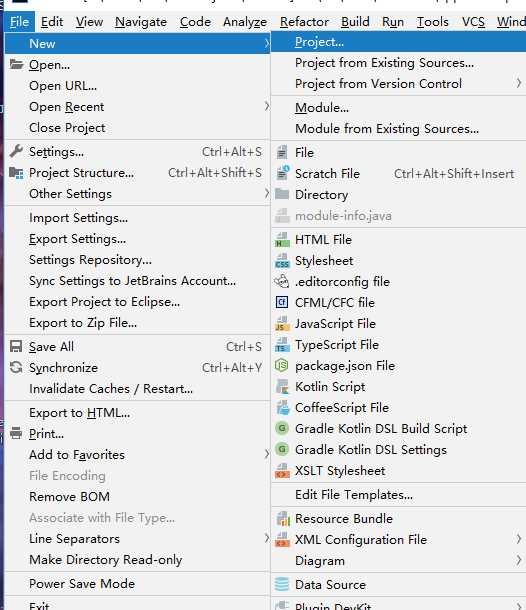Click the Scratch File icon

[282, 173]
